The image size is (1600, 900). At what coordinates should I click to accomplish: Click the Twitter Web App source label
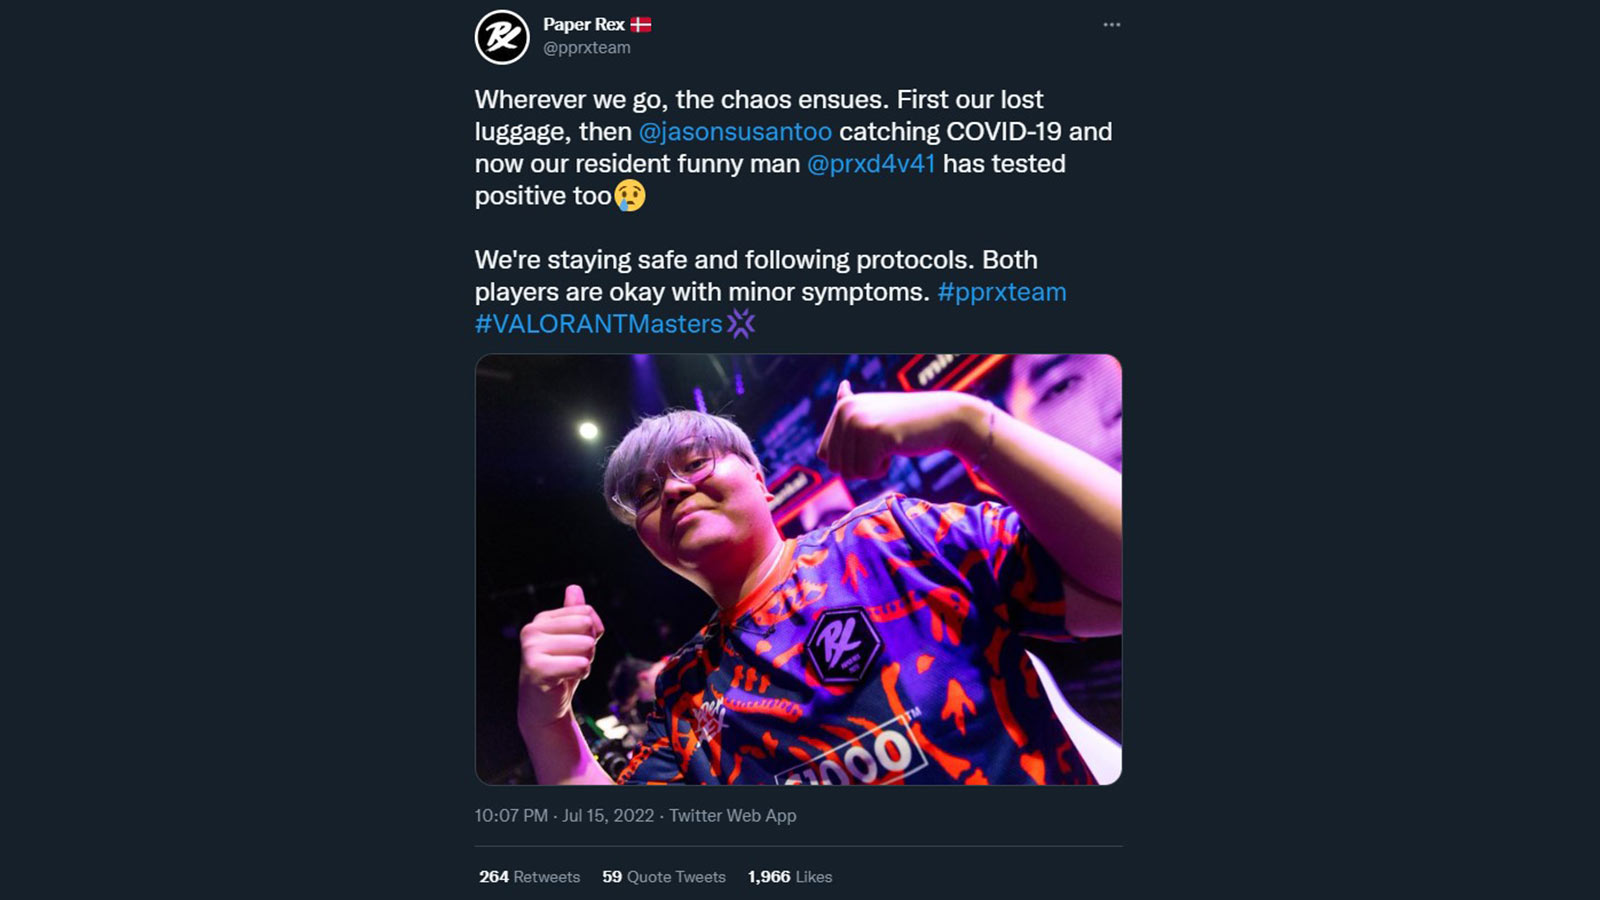point(733,816)
